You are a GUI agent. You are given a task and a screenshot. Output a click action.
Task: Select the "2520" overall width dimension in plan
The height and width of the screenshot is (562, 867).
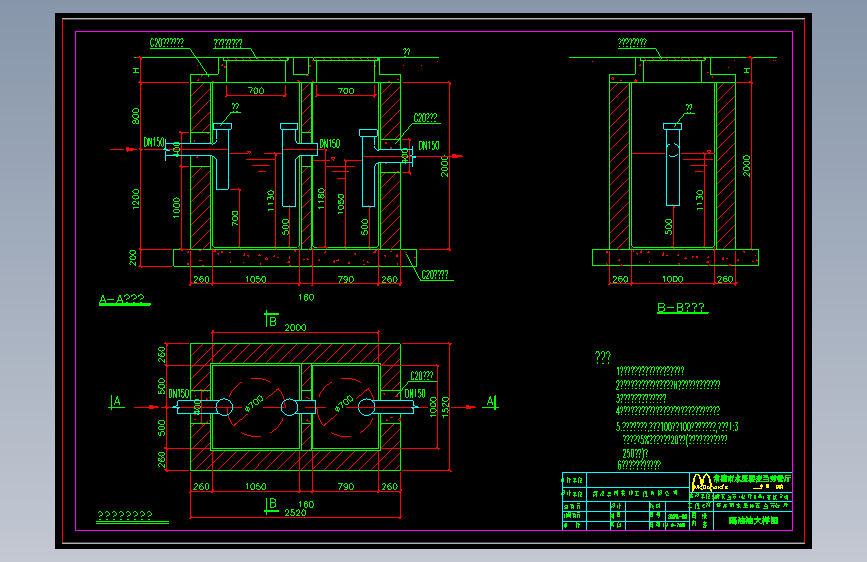295,513
